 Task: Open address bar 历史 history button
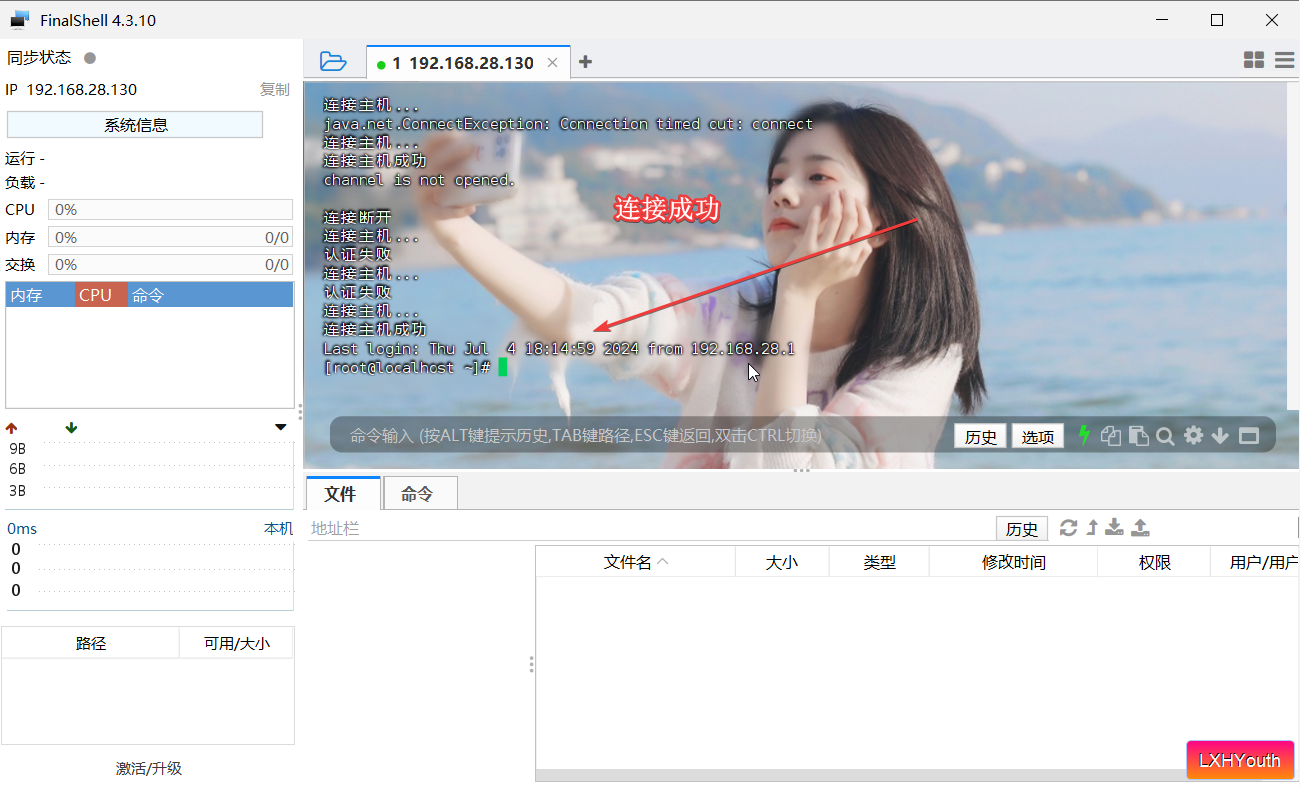pyautogui.click(x=1021, y=529)
